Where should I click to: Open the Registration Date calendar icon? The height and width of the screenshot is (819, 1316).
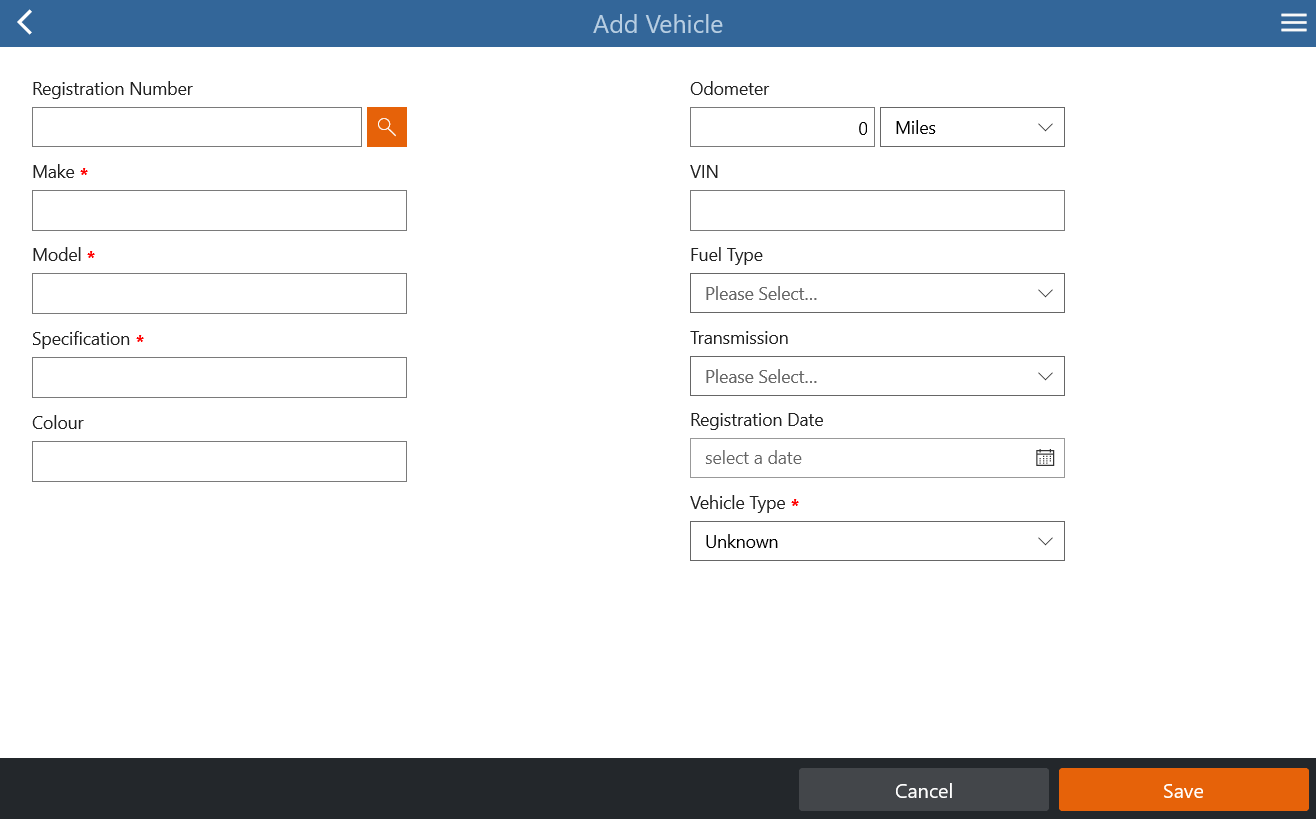1045,458
